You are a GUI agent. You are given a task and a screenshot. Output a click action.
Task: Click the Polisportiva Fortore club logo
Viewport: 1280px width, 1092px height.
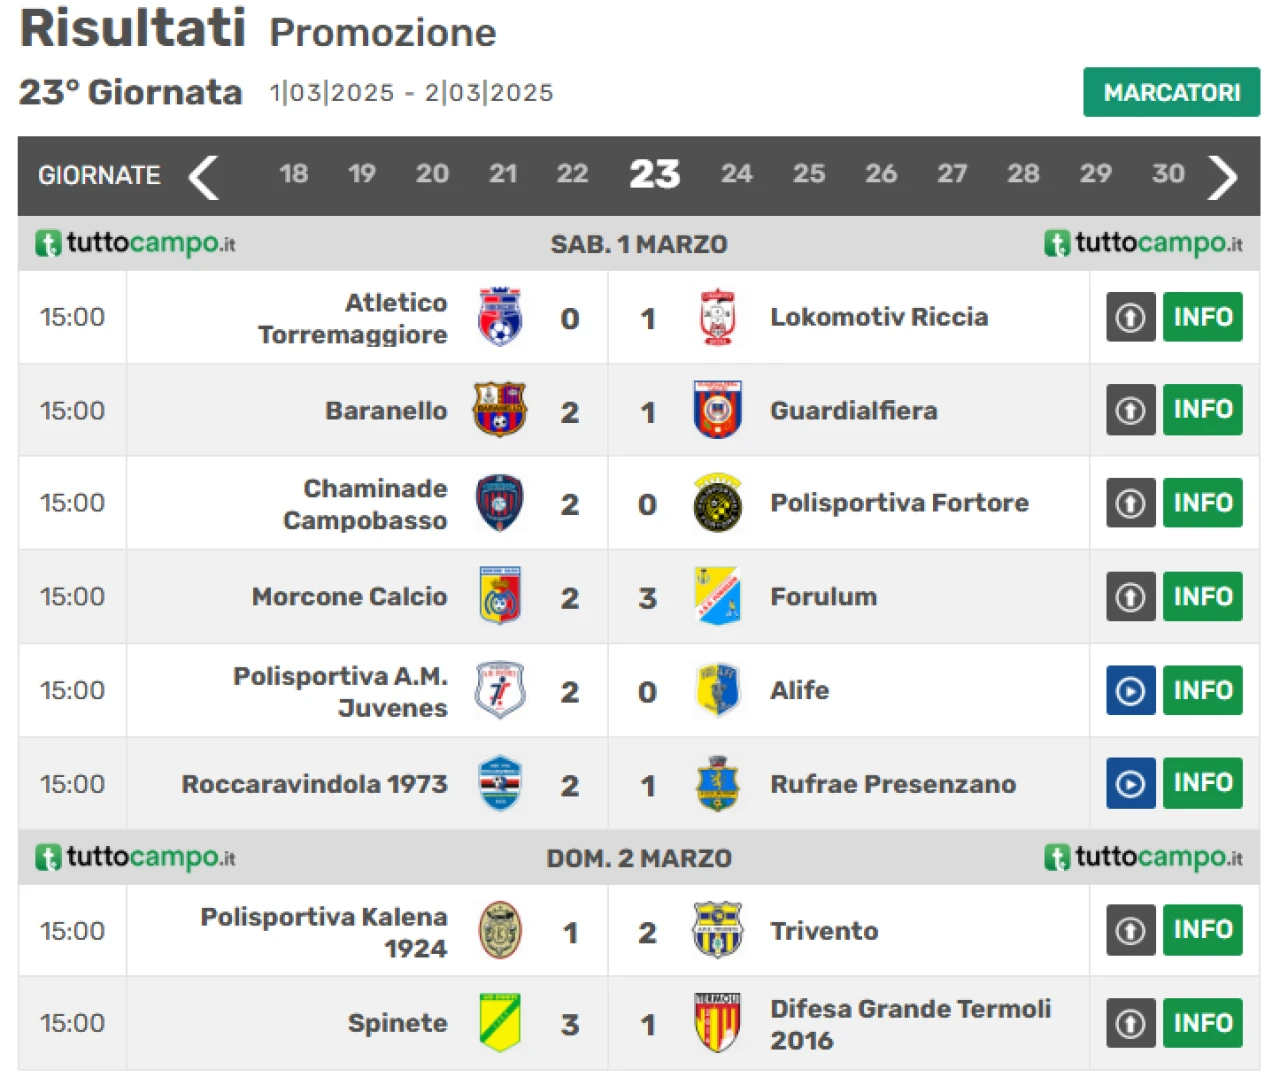[717, 503]
